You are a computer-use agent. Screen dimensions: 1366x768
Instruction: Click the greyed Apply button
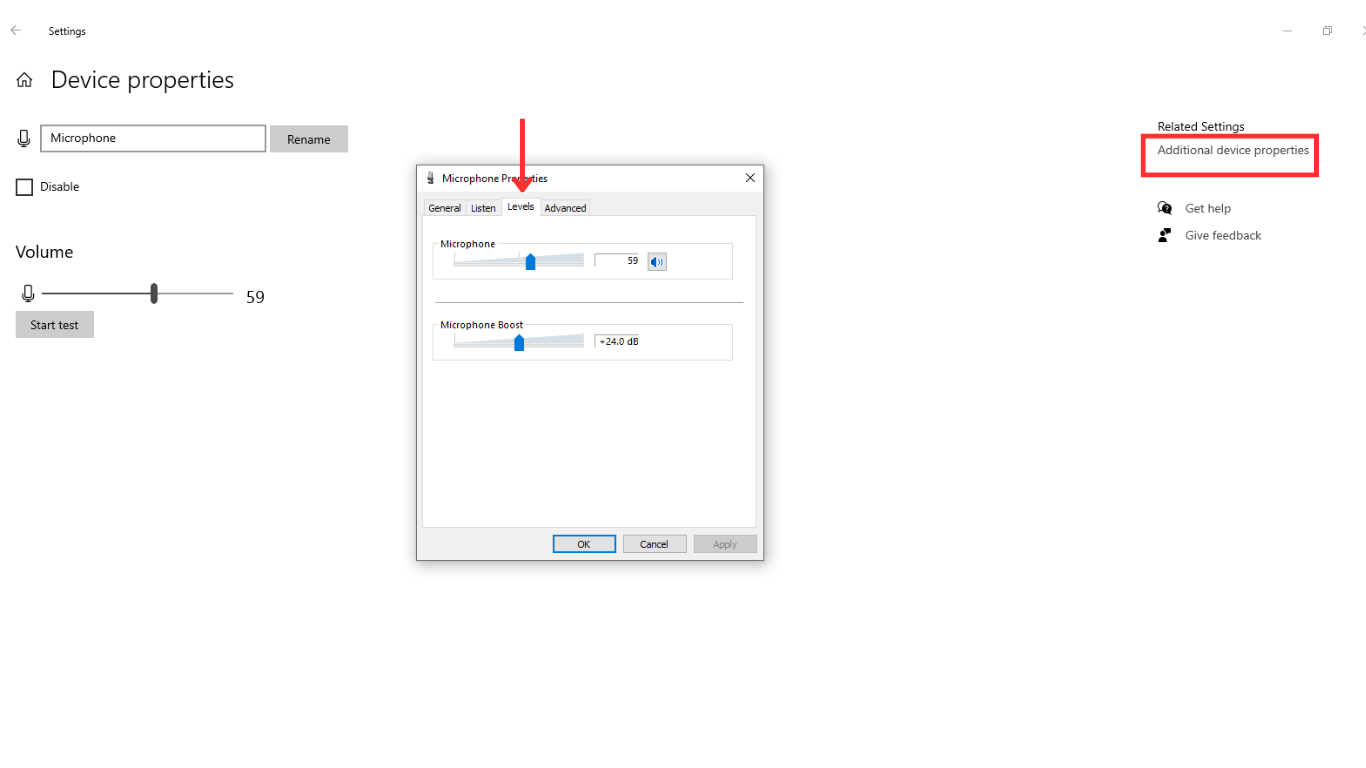tap(725, 544)
